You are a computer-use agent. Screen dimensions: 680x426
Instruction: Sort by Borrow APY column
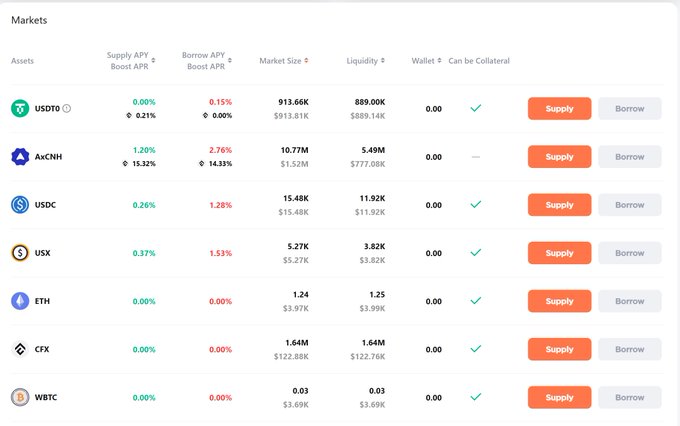pyautogui.click(x=207, y=61)
